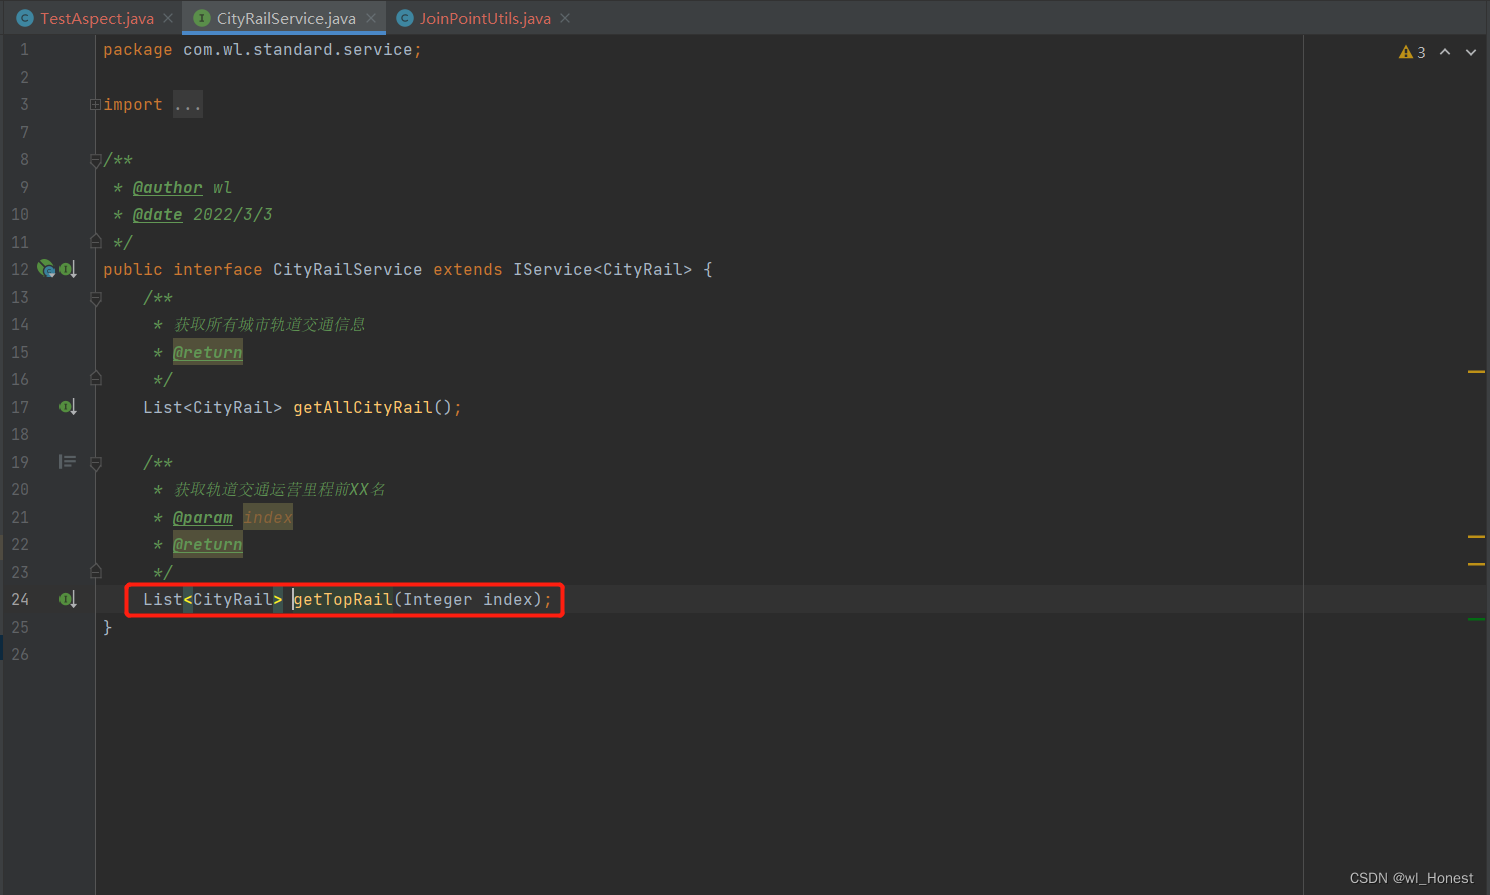
Task: Click the TestAspect.java class file icon
Action: pyautogui.click(x=25, y=18)
